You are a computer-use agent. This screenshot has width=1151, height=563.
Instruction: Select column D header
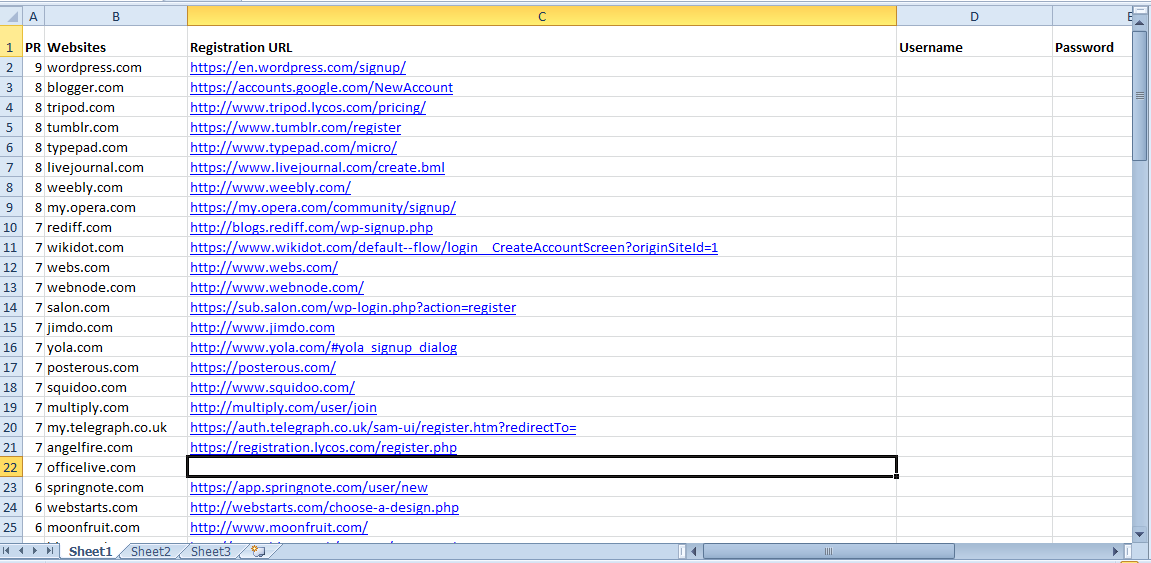point(974,16)
